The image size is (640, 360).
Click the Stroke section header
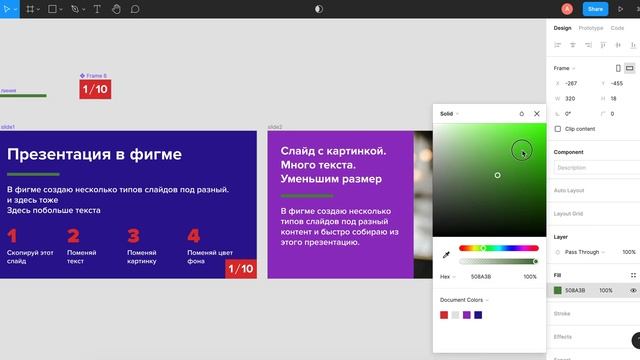click(x=562, y=313)
